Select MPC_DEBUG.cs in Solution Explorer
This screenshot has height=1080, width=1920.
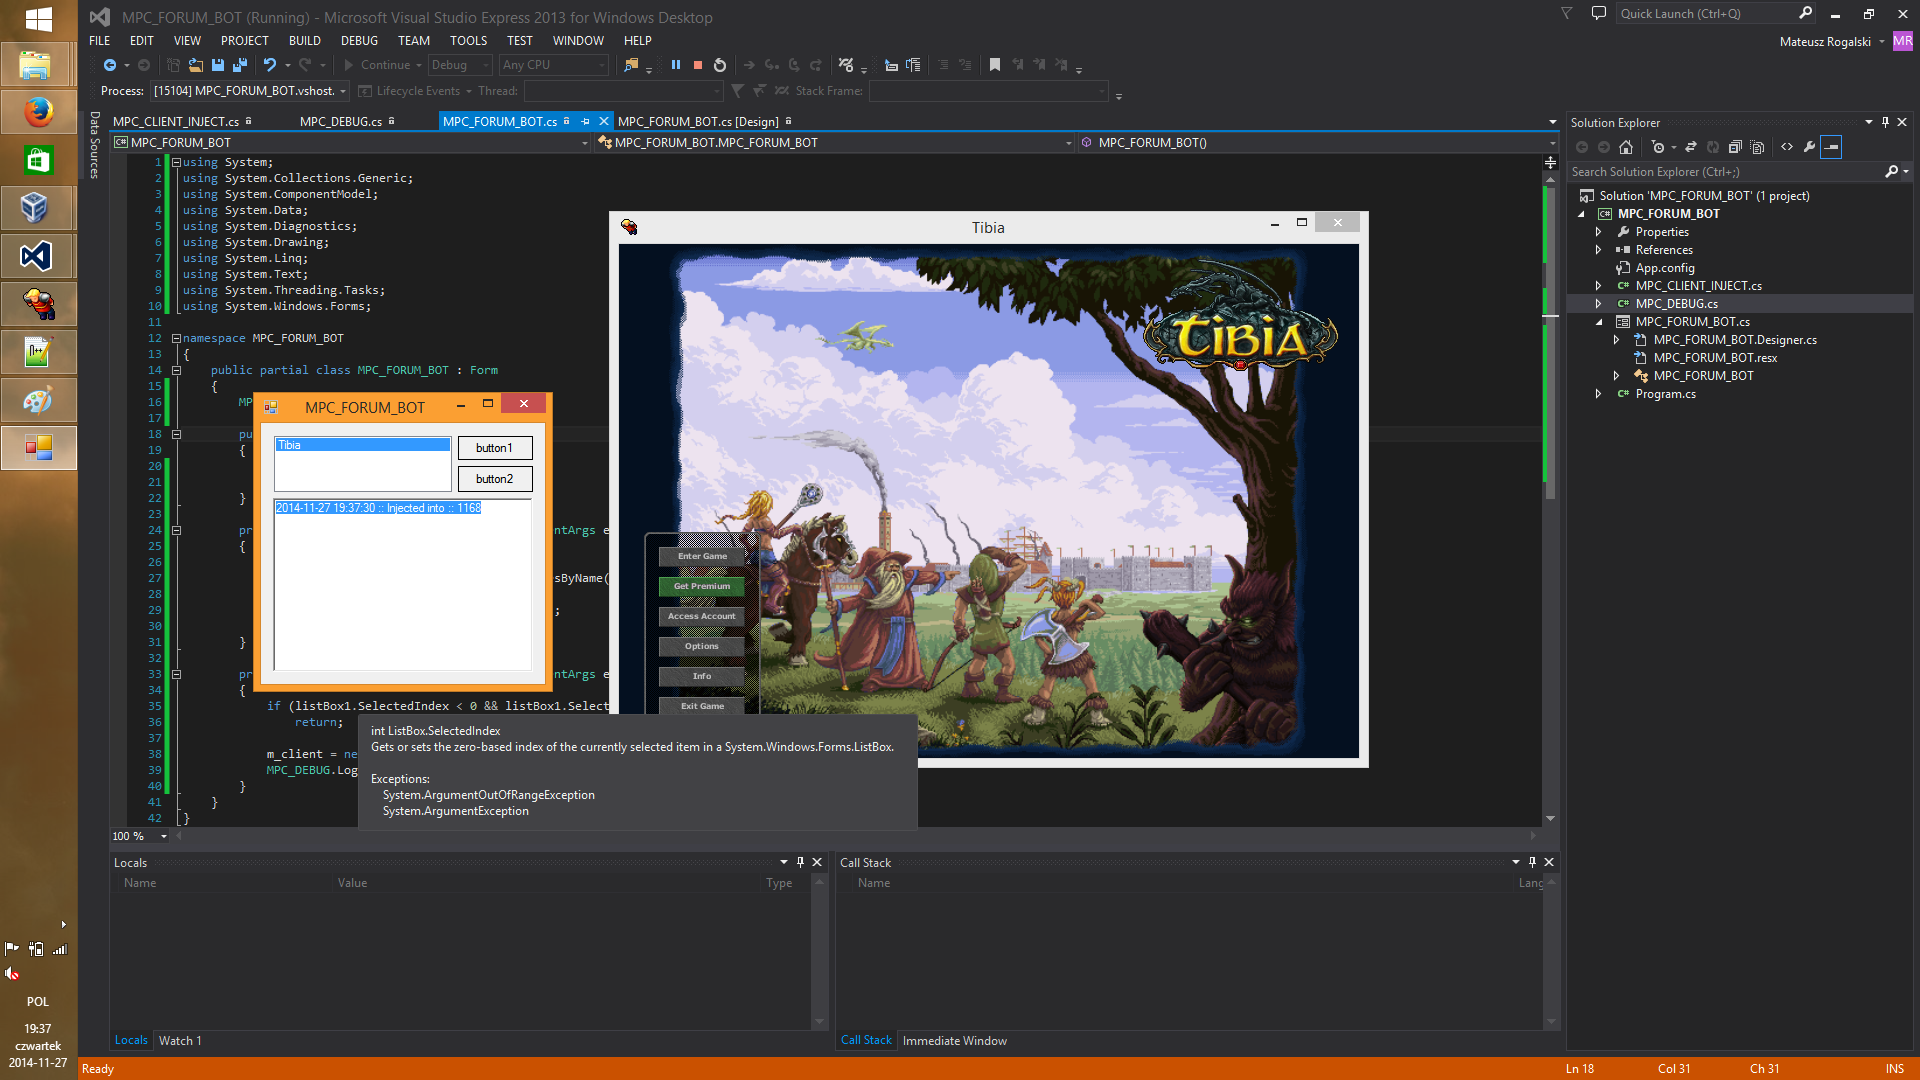coord(1676,304)
